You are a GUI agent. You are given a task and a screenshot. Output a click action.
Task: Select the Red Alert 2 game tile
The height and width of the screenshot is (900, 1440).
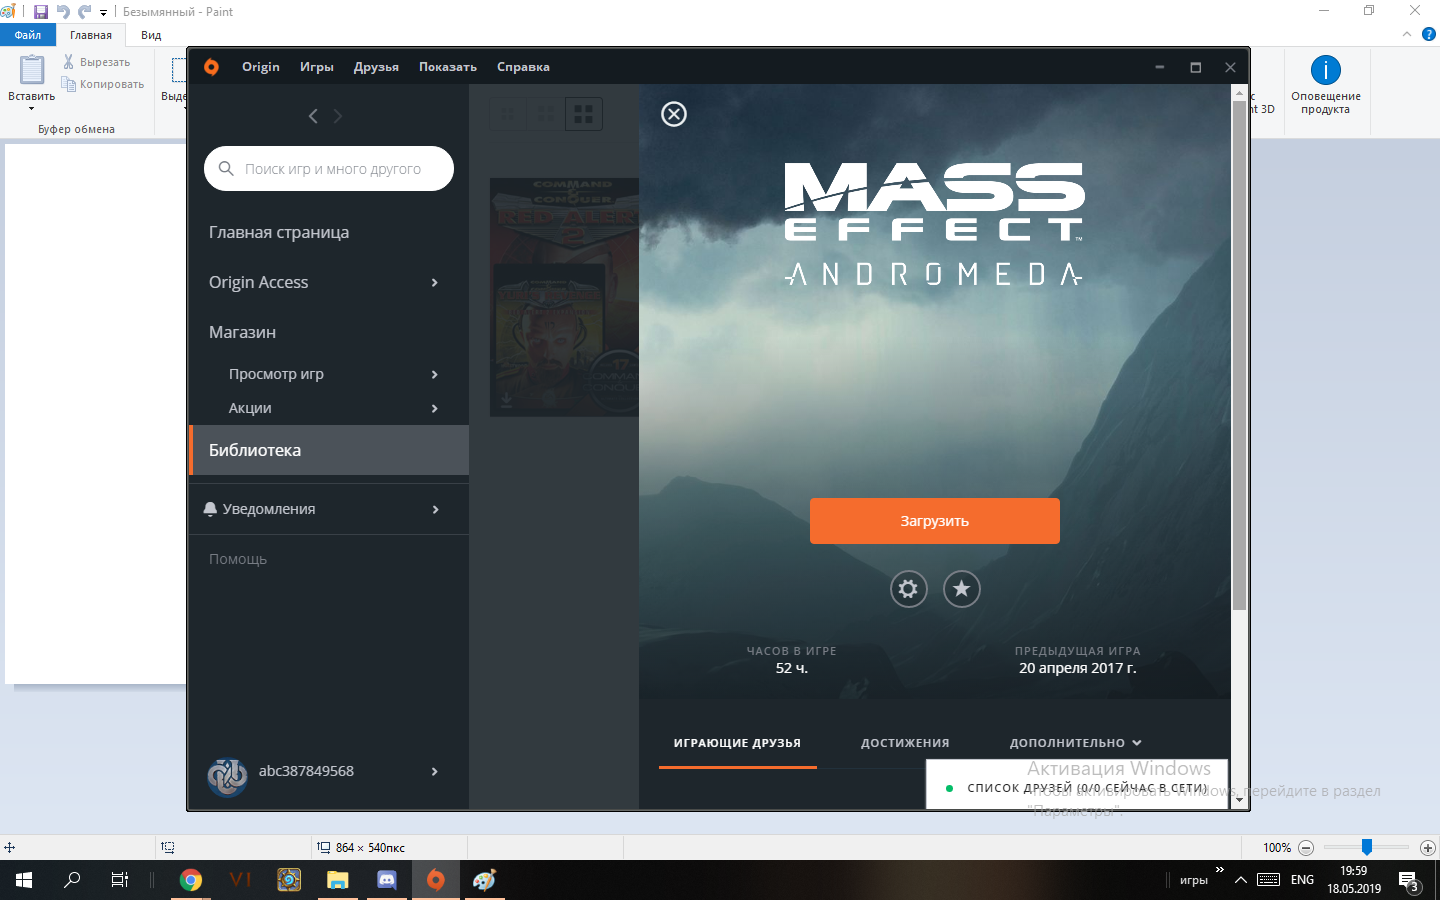pos(564,297)
